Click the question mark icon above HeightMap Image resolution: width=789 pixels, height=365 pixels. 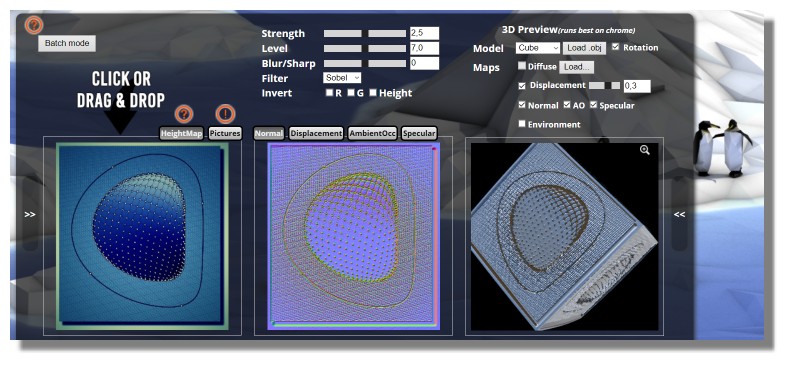pos(184,114)
